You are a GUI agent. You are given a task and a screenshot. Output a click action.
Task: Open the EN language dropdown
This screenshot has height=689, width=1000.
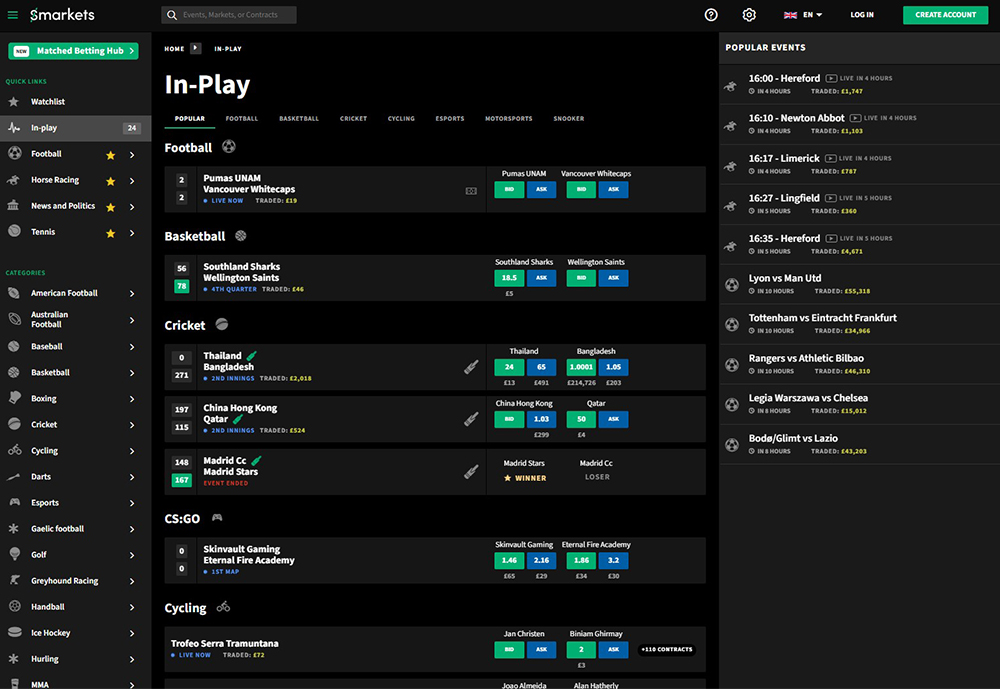coord(803,15)
